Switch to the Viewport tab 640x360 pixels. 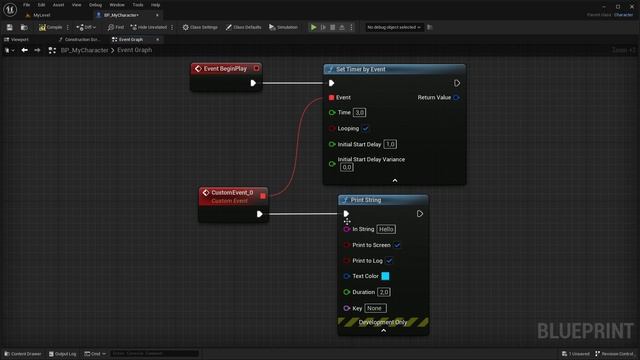pos(16,40)
